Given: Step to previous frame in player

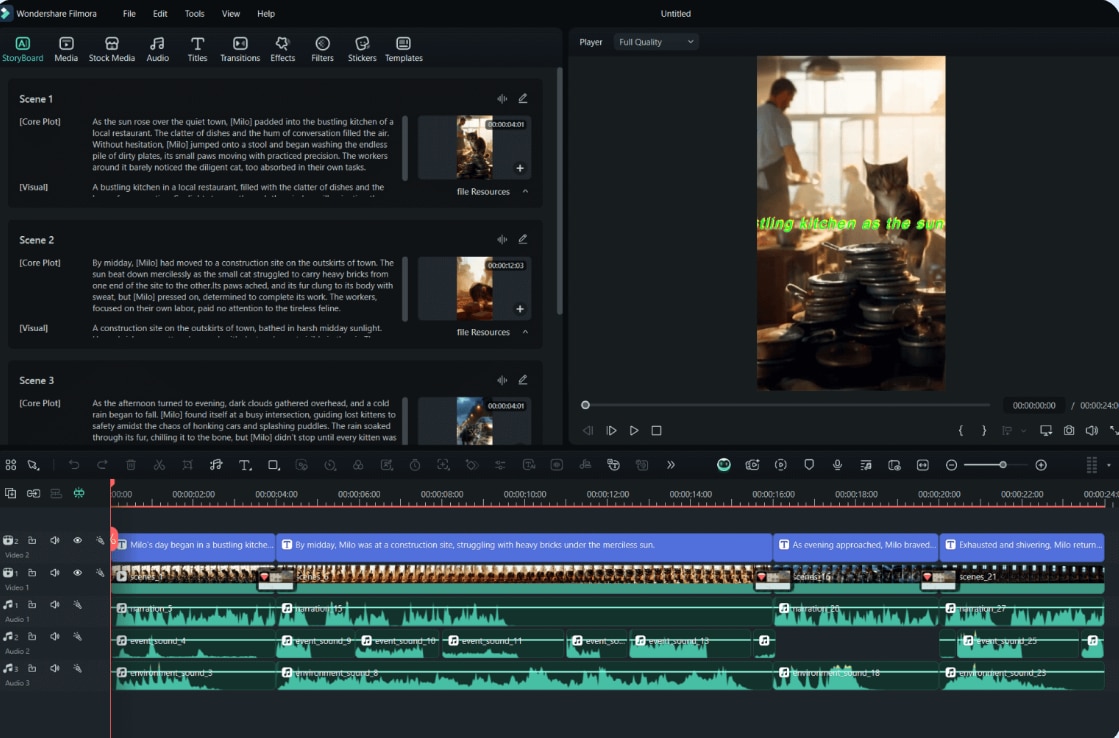Looking at the screenshot, I should pos(588,430).
